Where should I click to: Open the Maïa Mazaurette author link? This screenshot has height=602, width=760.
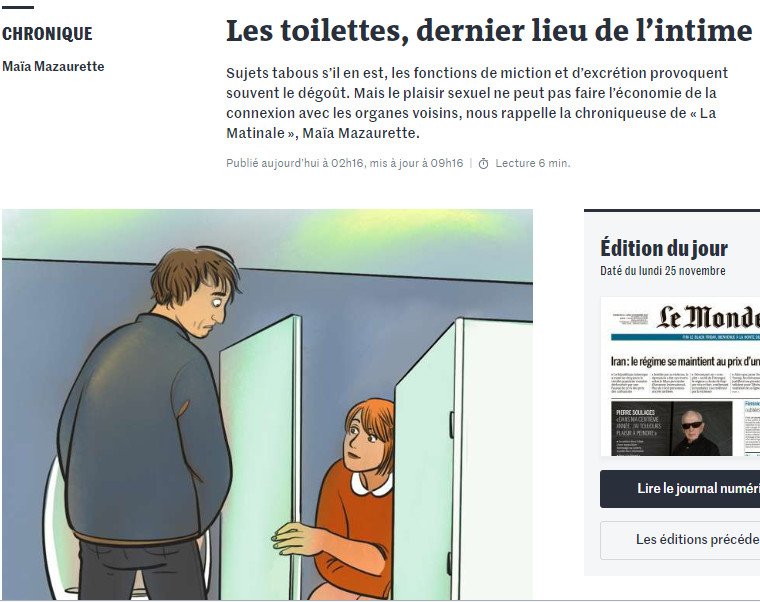pyautogui.click(x=53, y=66)
